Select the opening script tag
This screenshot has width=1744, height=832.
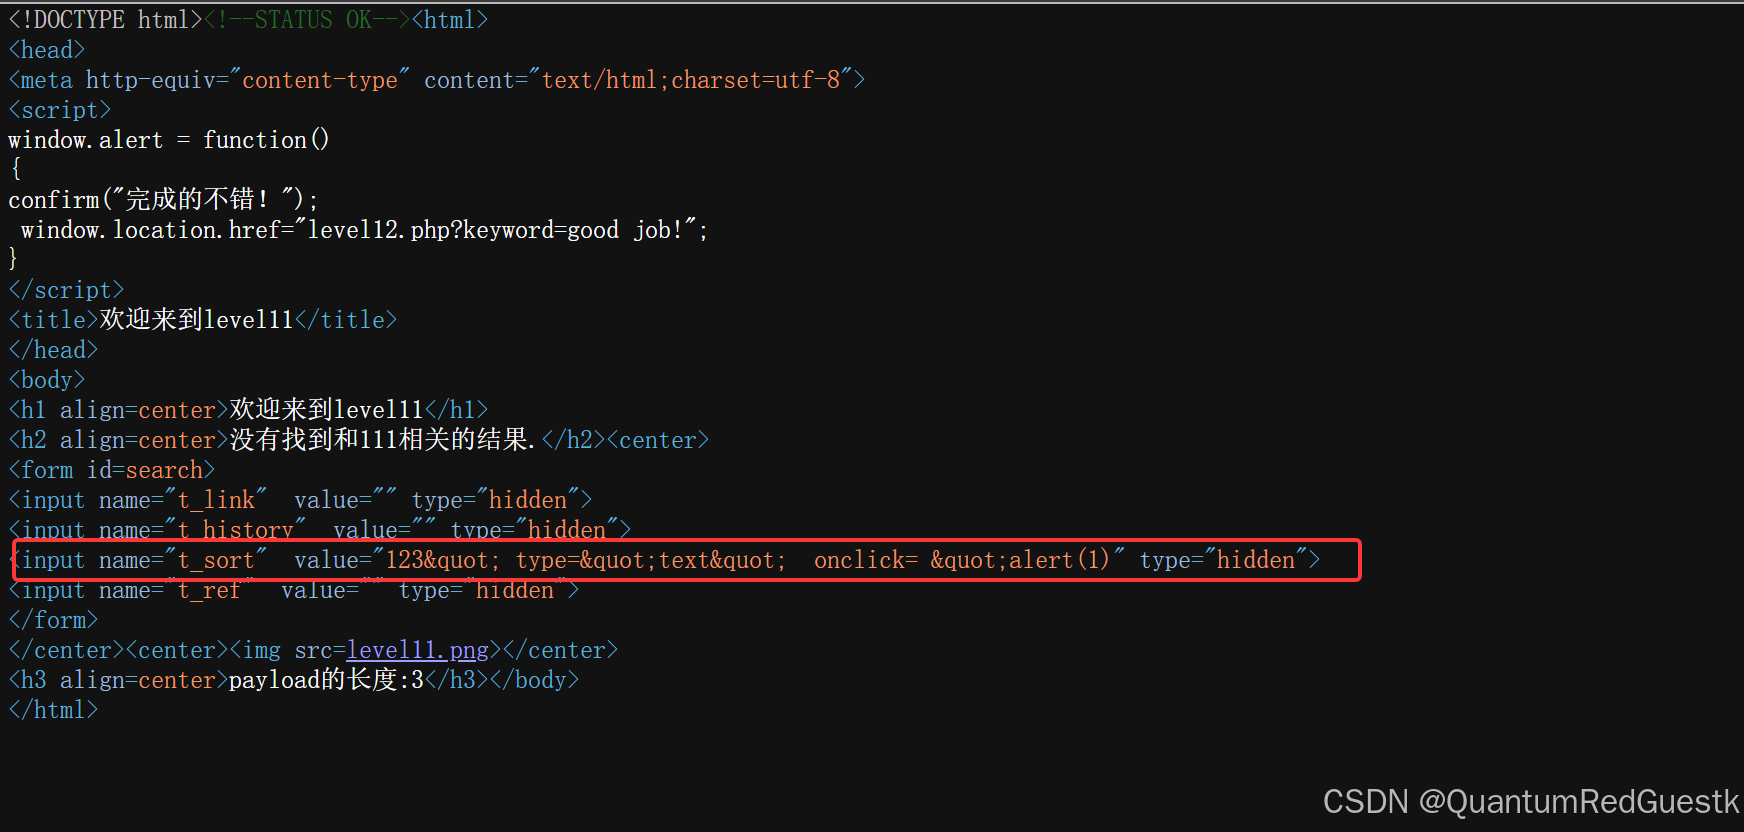[x=59, y=110]
